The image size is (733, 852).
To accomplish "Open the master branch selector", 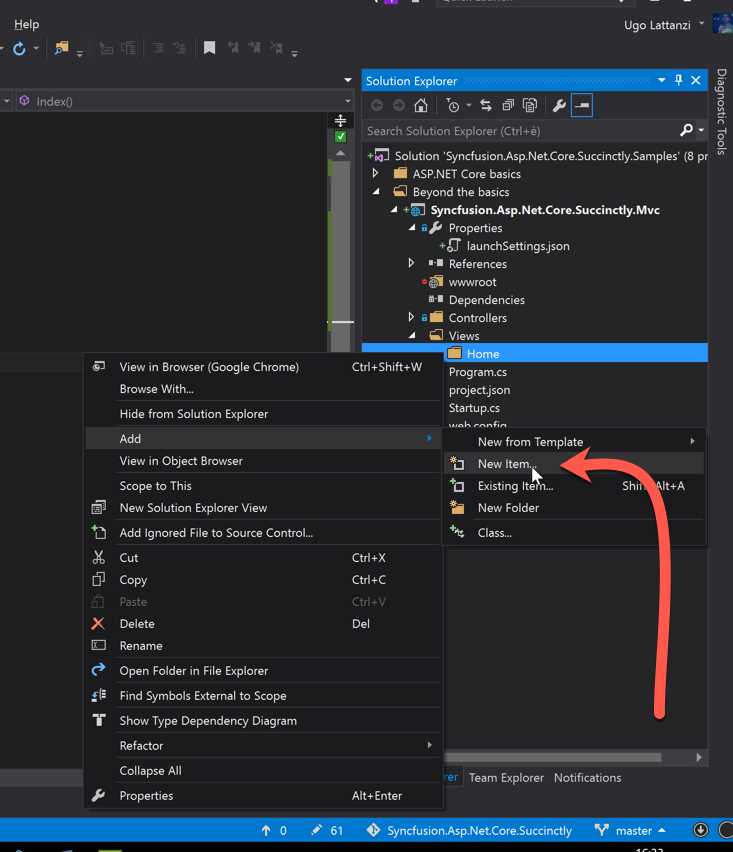I will [x=633, y=830].
